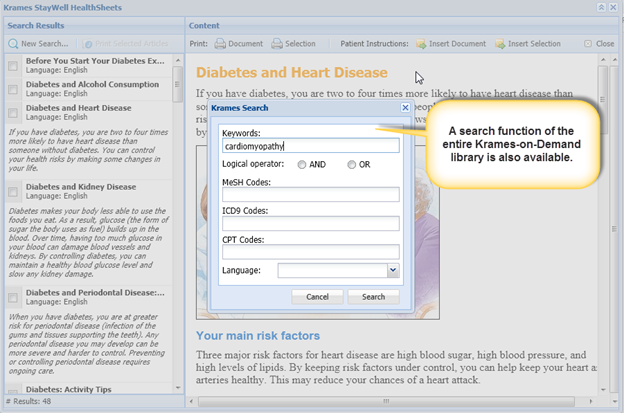
Task: Click the Print Selection label
Action: point(300,44)
